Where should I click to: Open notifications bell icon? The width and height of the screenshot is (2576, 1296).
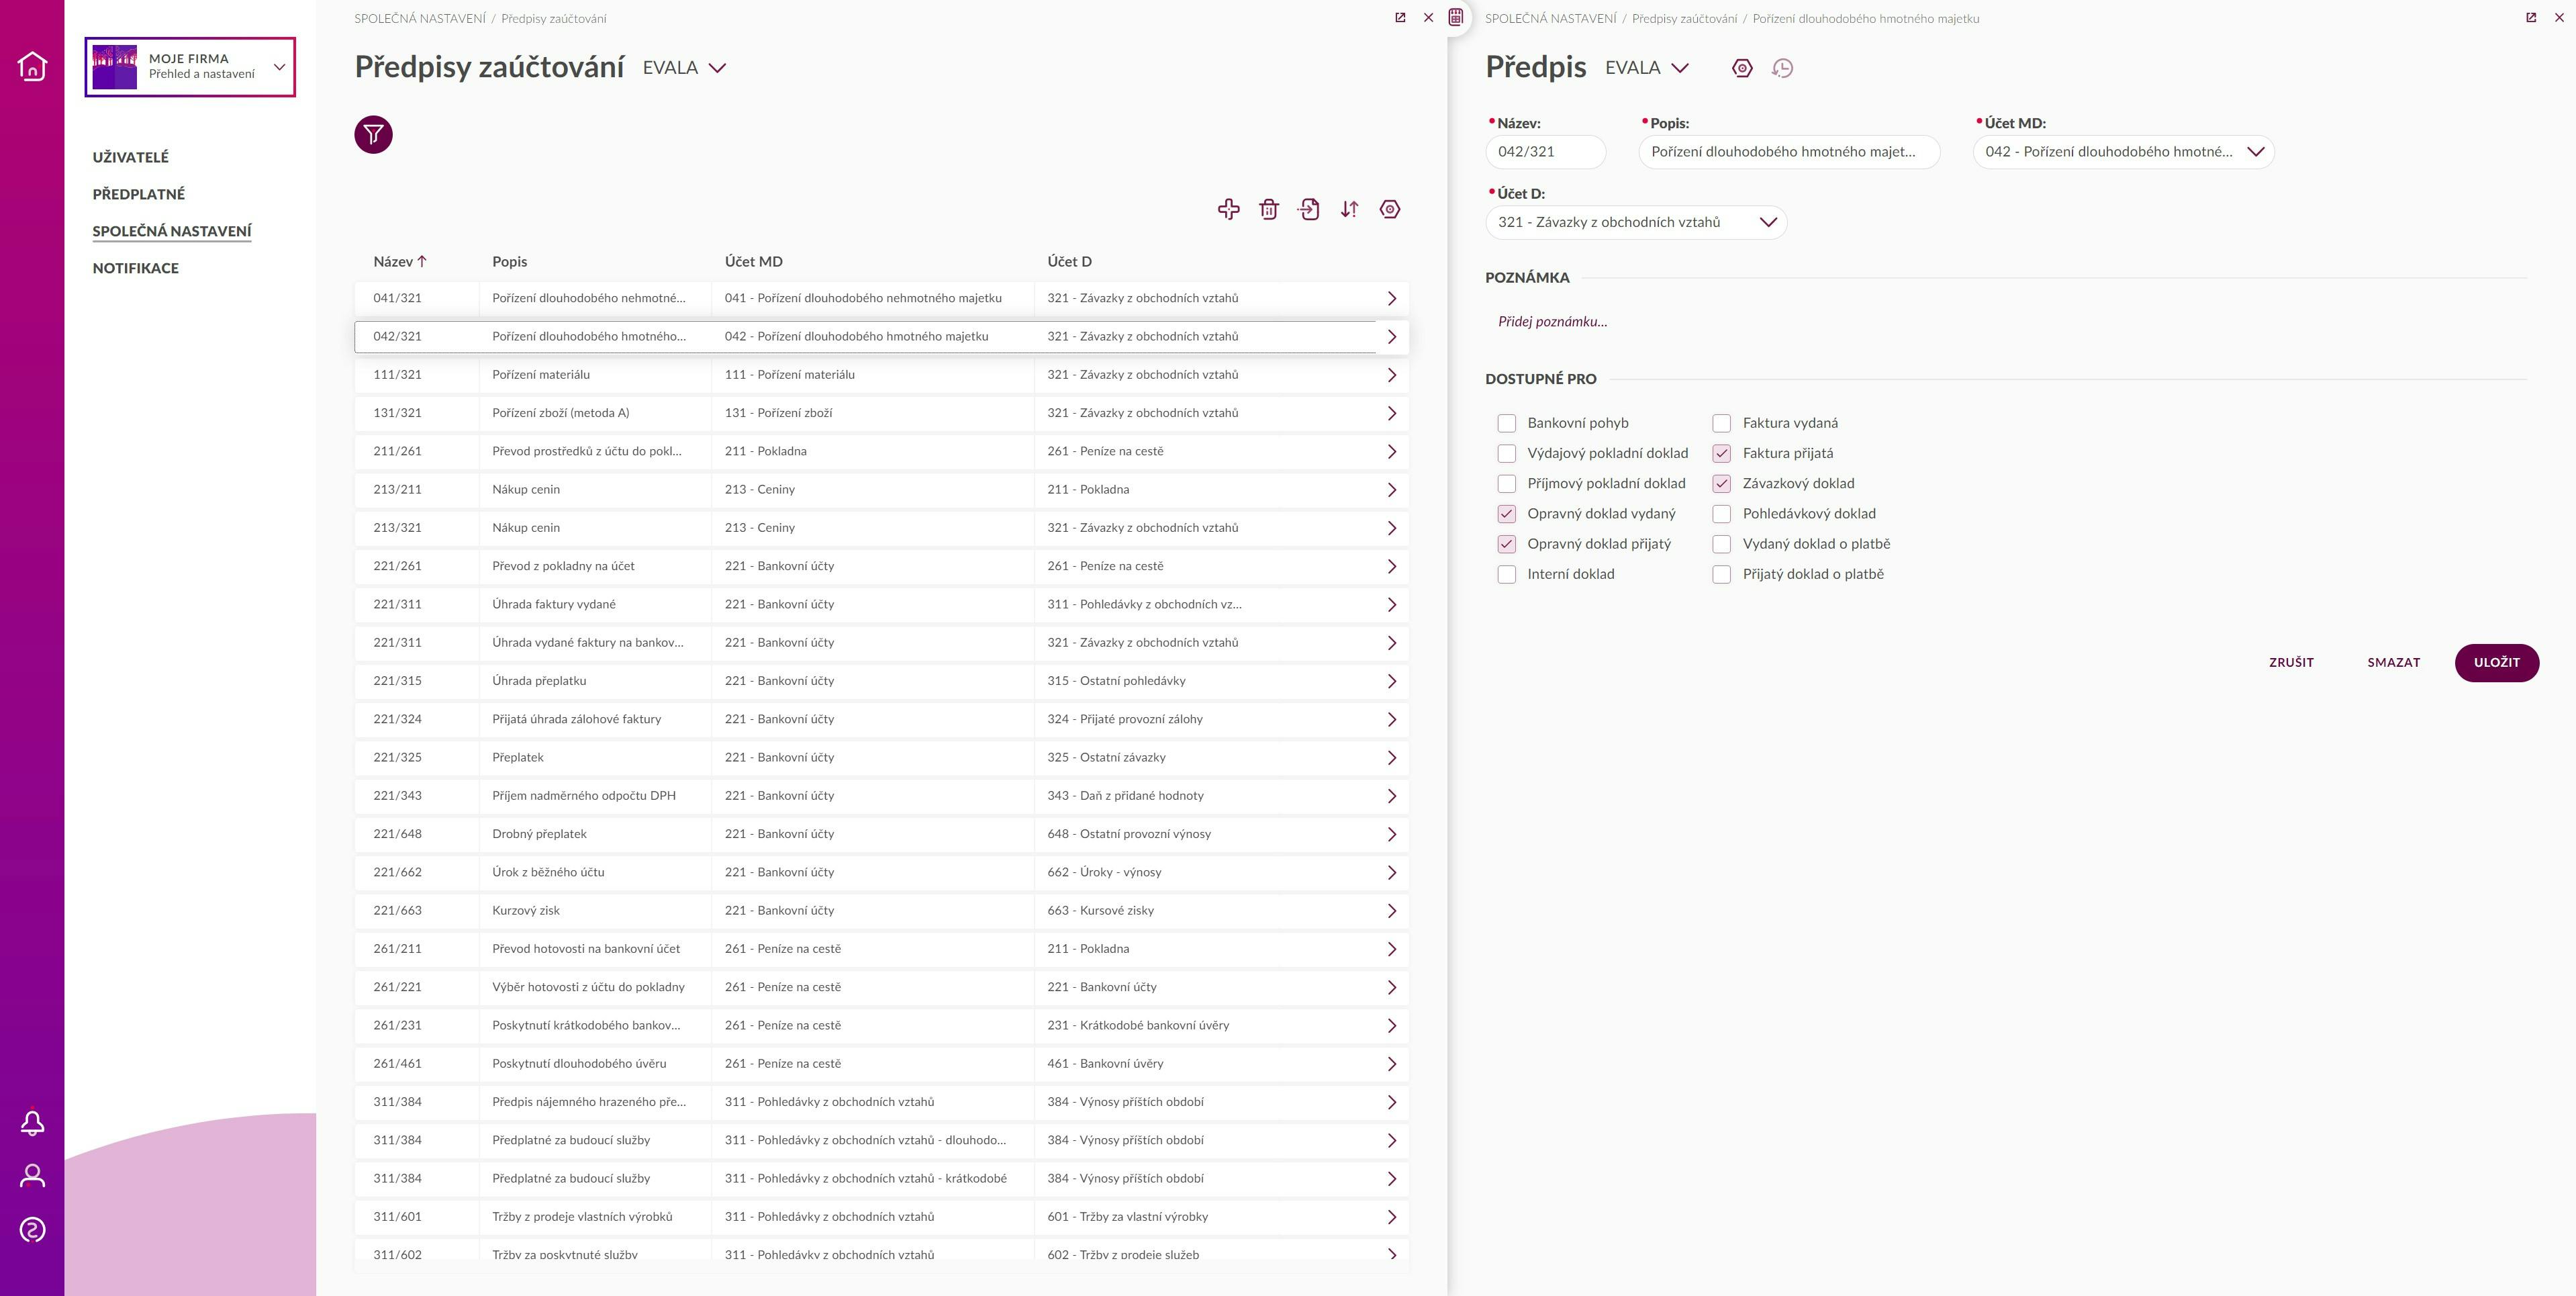(32, 1123)
